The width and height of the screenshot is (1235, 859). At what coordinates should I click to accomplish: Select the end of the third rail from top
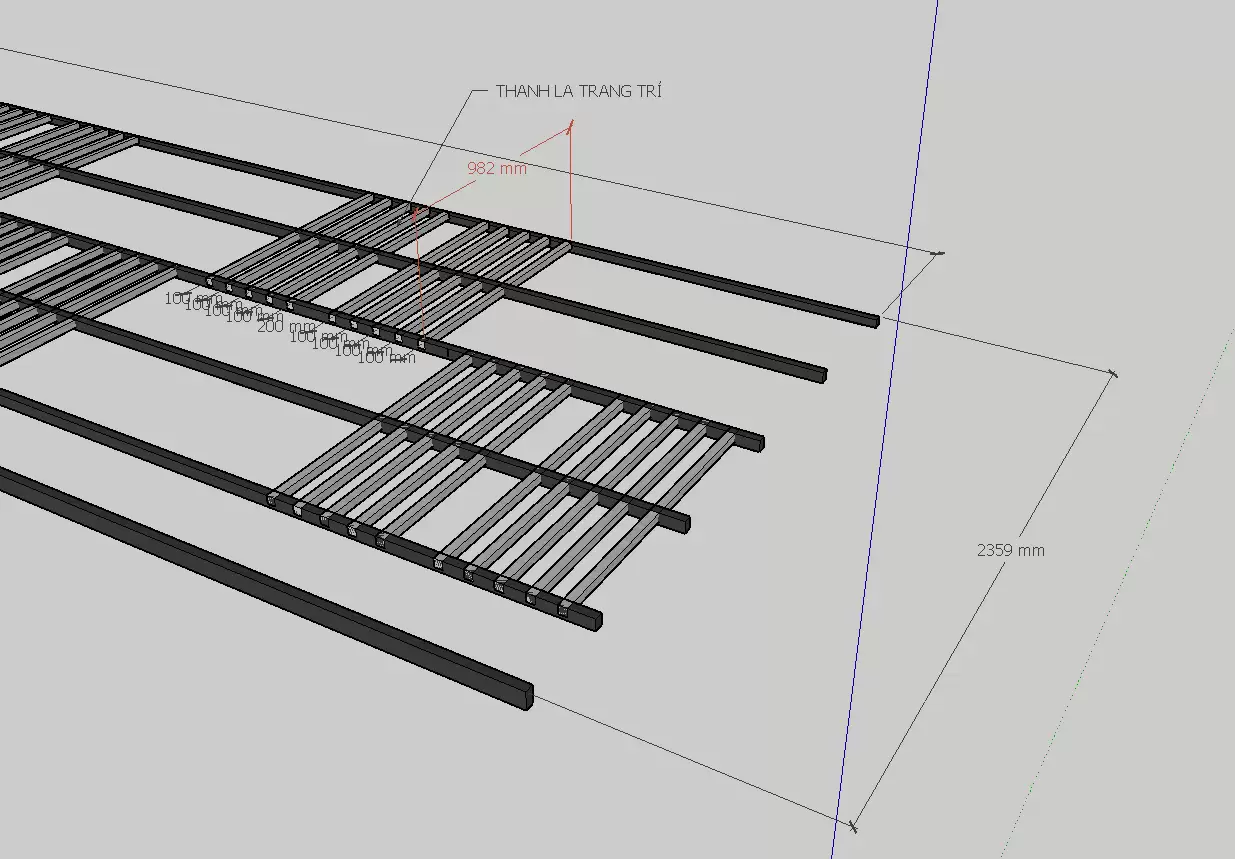click(759, 442)
